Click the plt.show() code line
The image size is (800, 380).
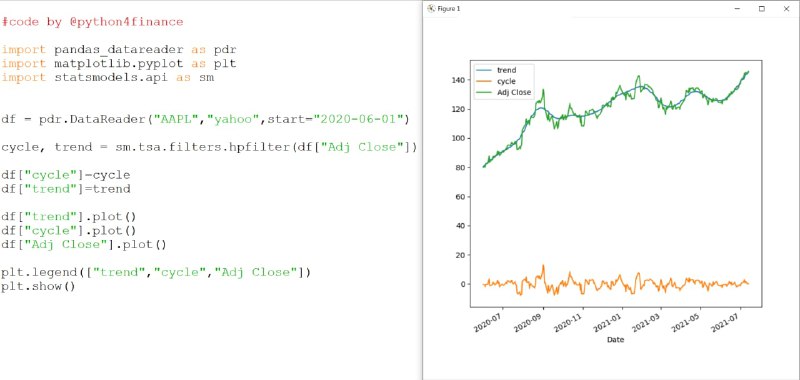(38, 286)
